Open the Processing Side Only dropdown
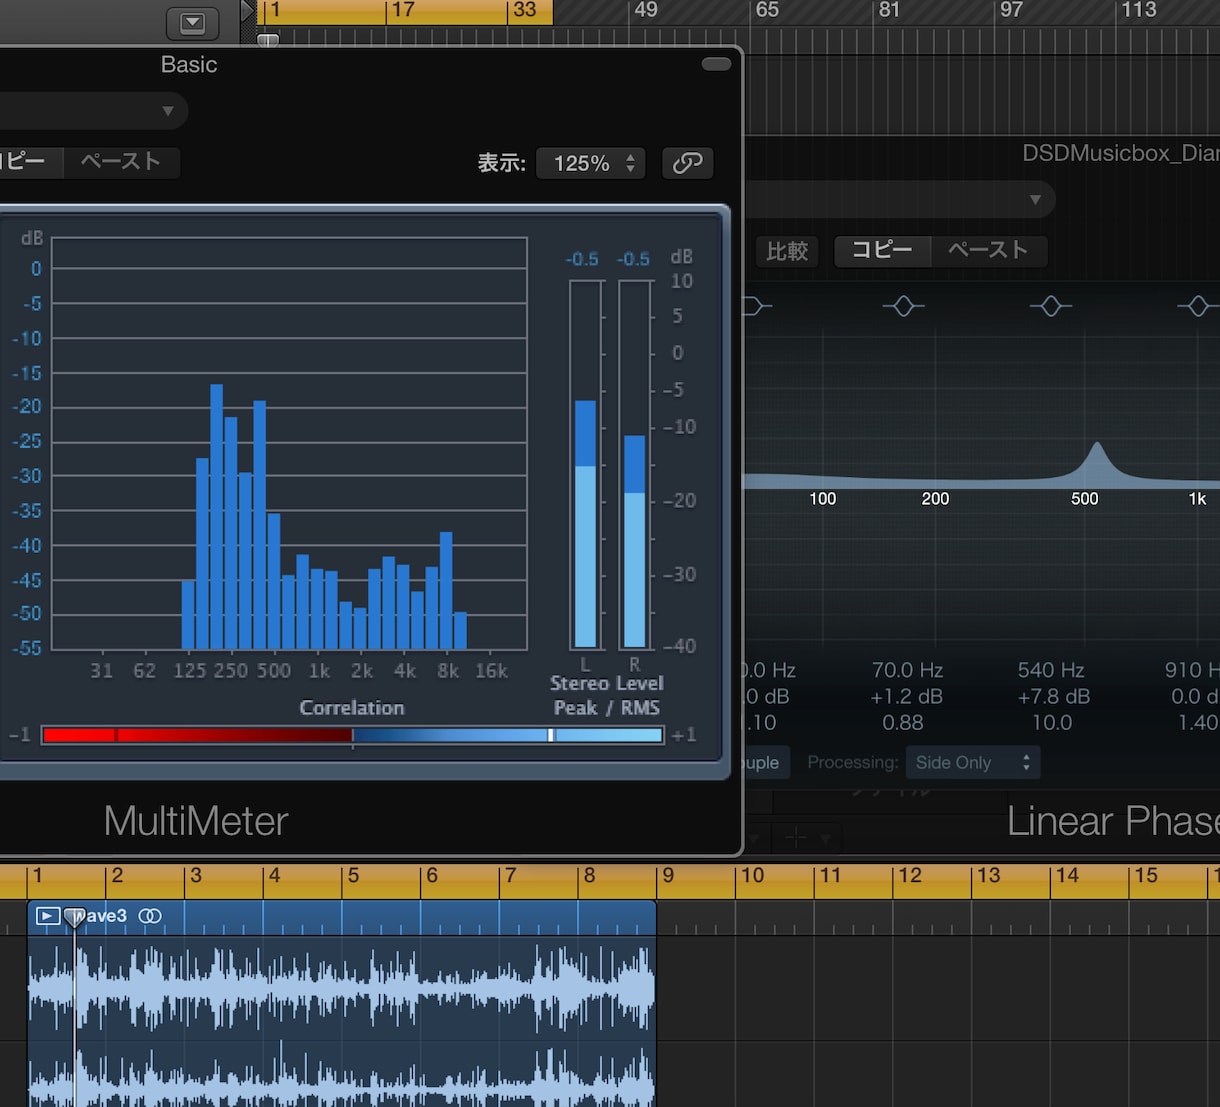Screen dimensions: 1220x1107 [972, 763]
